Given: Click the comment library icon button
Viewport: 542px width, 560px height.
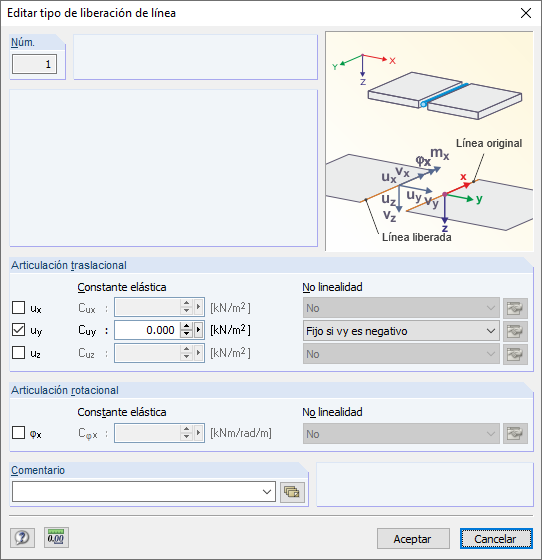Looking at the screenshot, I should (x=292, y=492).
